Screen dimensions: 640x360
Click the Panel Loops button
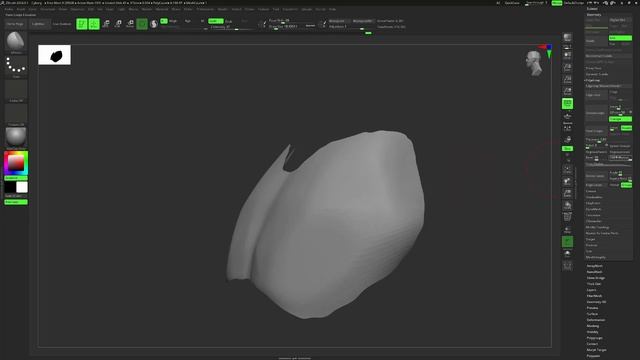[x=596, y=131]
